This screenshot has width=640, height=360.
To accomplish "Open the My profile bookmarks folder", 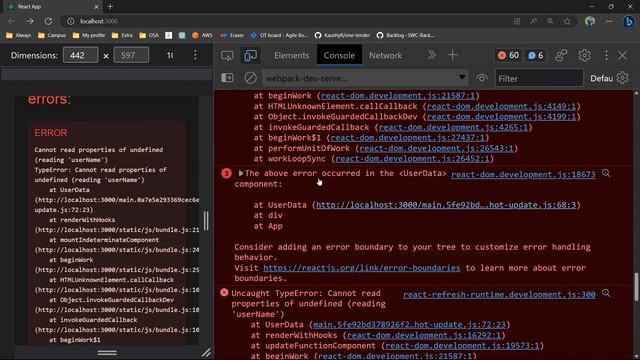I will [x=89, y=36].
